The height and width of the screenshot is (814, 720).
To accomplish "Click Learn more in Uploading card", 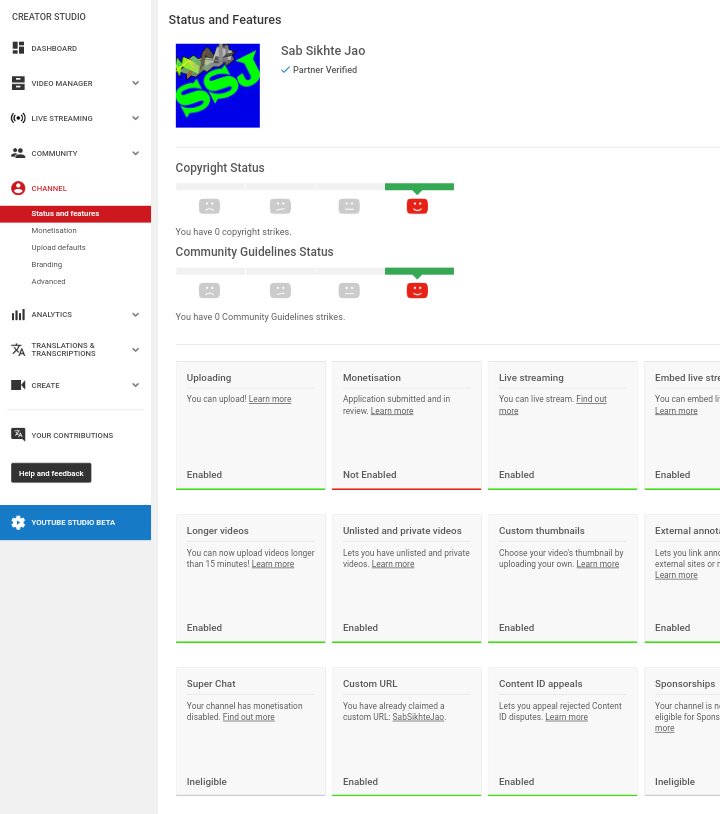I will click(270, 399).
